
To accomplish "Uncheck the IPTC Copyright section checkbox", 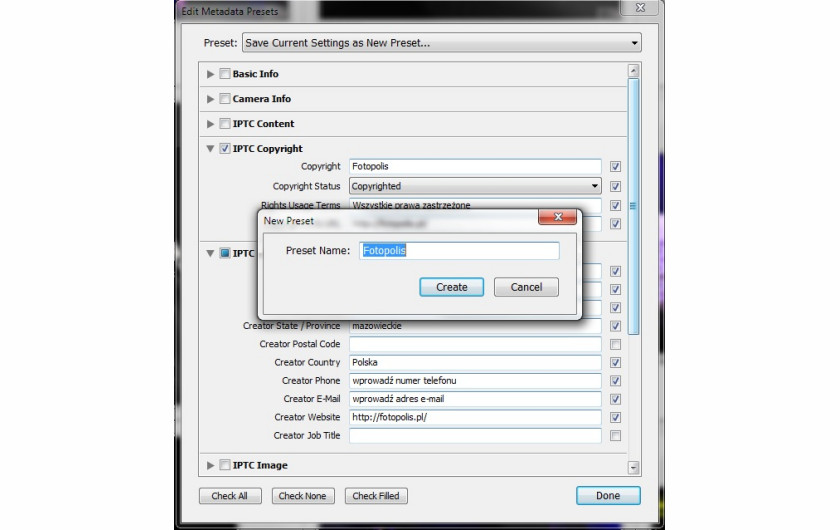I will click(x=225, y=148).
